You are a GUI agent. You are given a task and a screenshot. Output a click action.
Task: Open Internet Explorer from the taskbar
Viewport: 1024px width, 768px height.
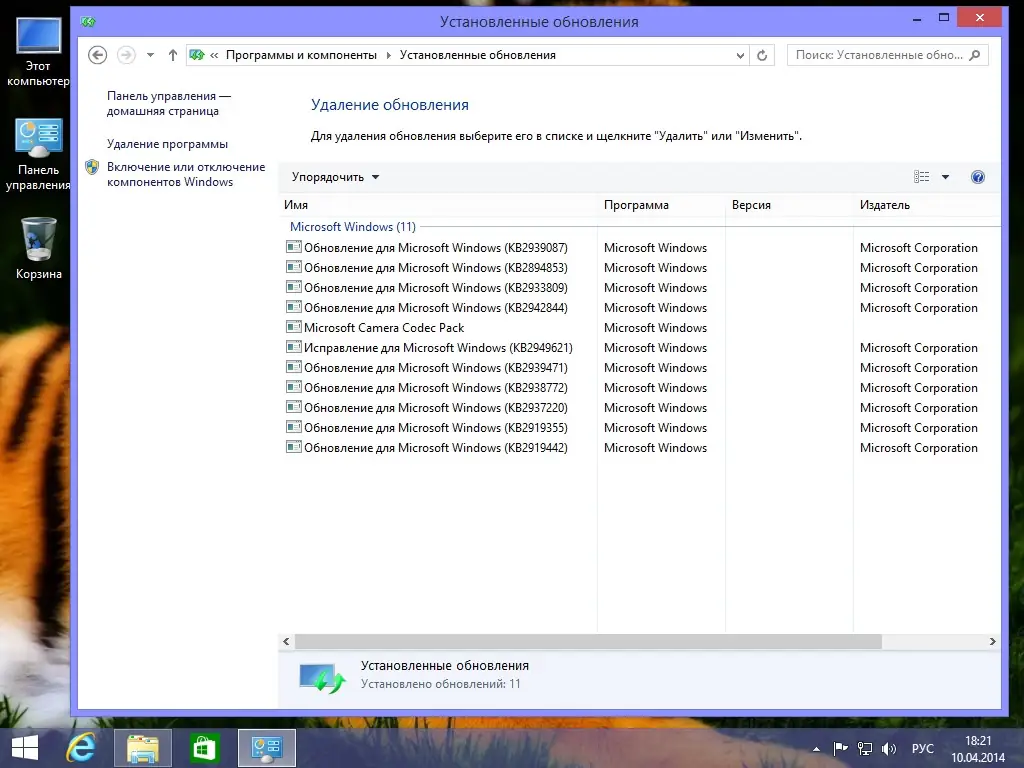tap(82, 747)
